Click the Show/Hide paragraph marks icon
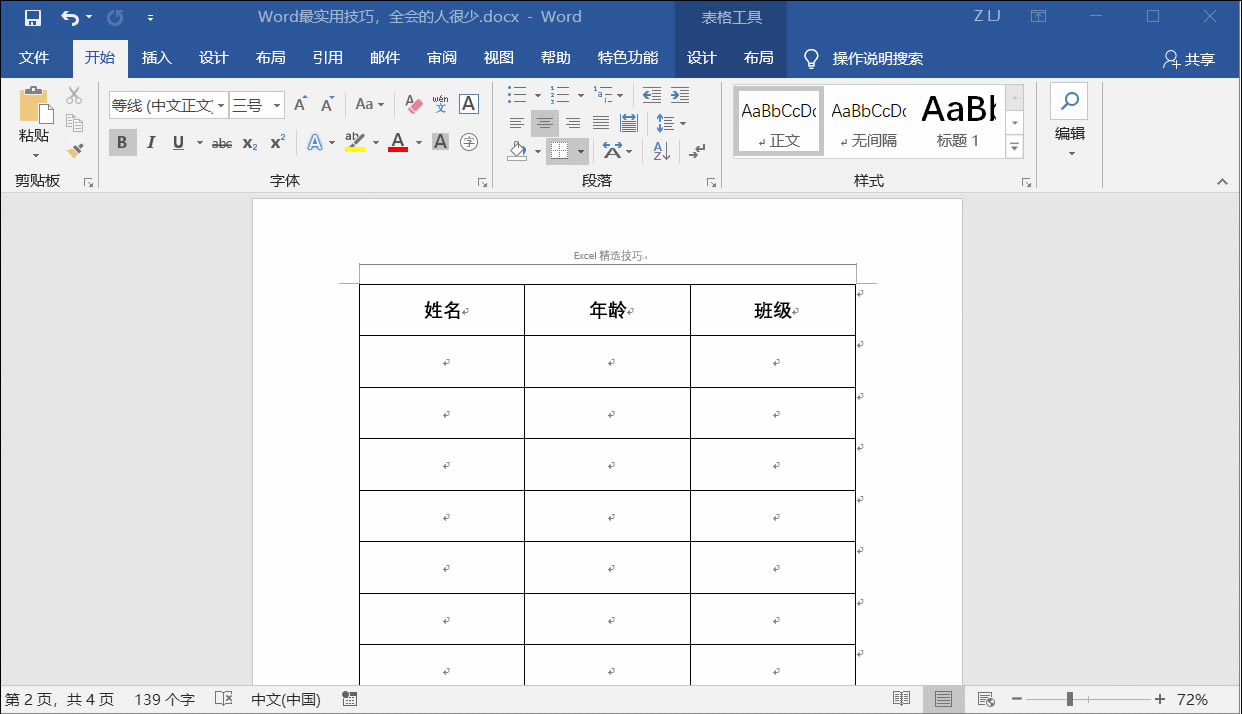The image size is (1242, 714). [x=697, y=151]
